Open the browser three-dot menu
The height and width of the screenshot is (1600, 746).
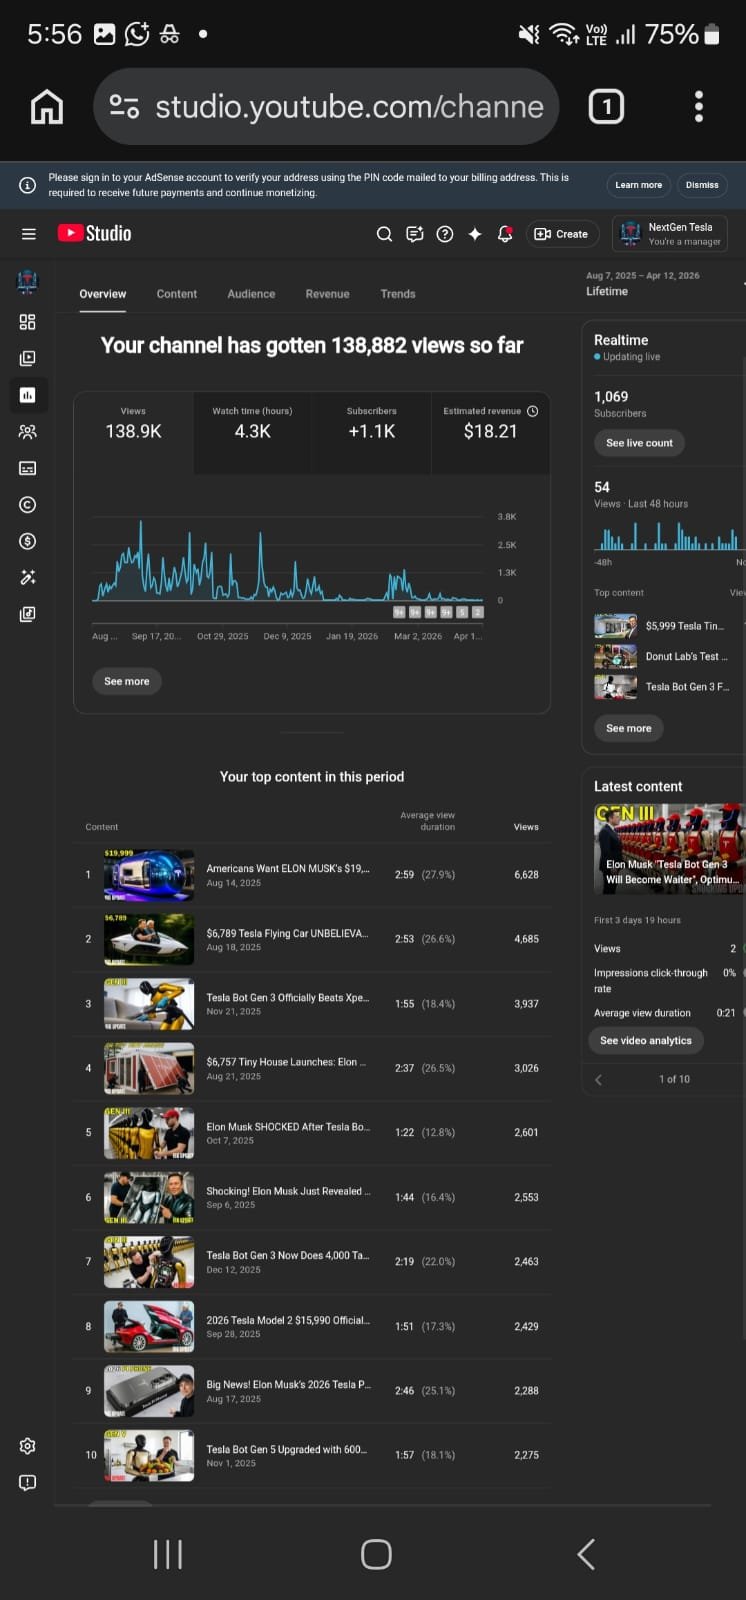point(698,107)
